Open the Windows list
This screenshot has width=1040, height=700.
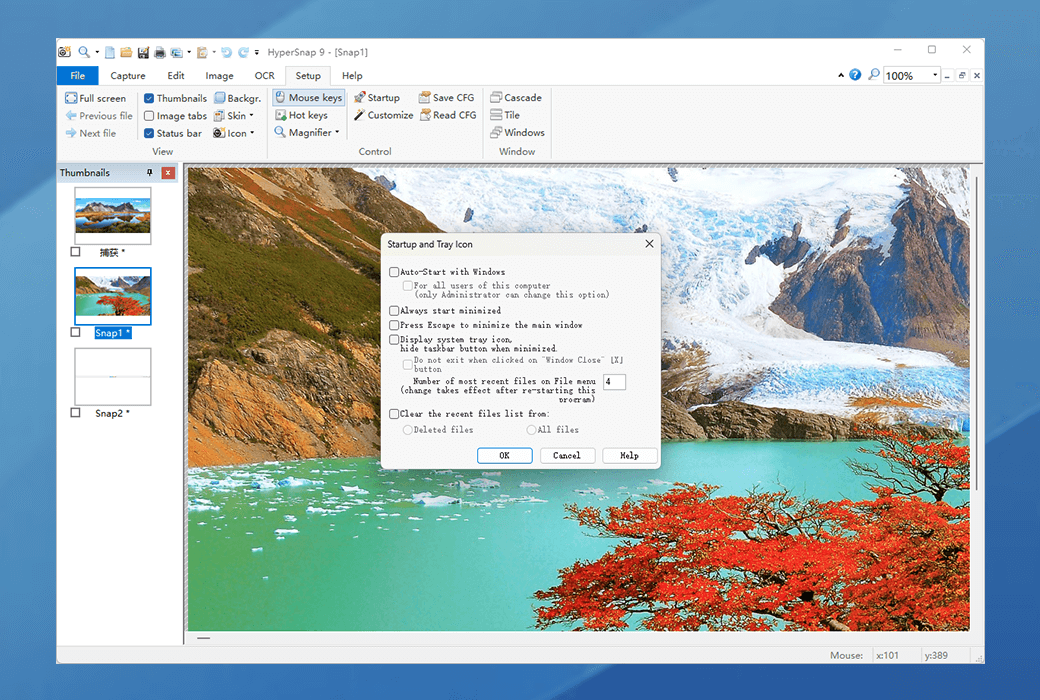(517, 133)
